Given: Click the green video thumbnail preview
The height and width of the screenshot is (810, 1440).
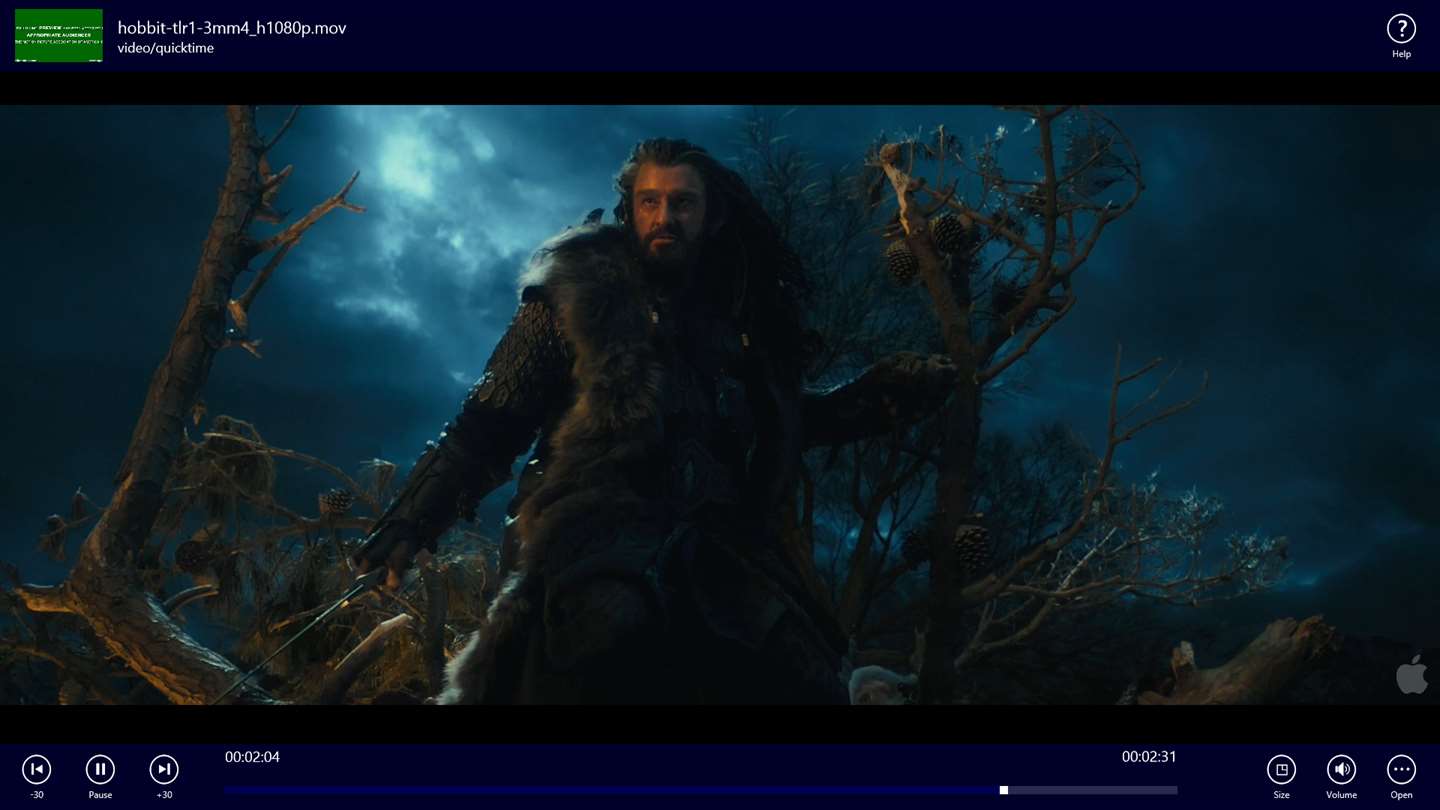Looking at the screenshot, I should [x=59, y=35].
